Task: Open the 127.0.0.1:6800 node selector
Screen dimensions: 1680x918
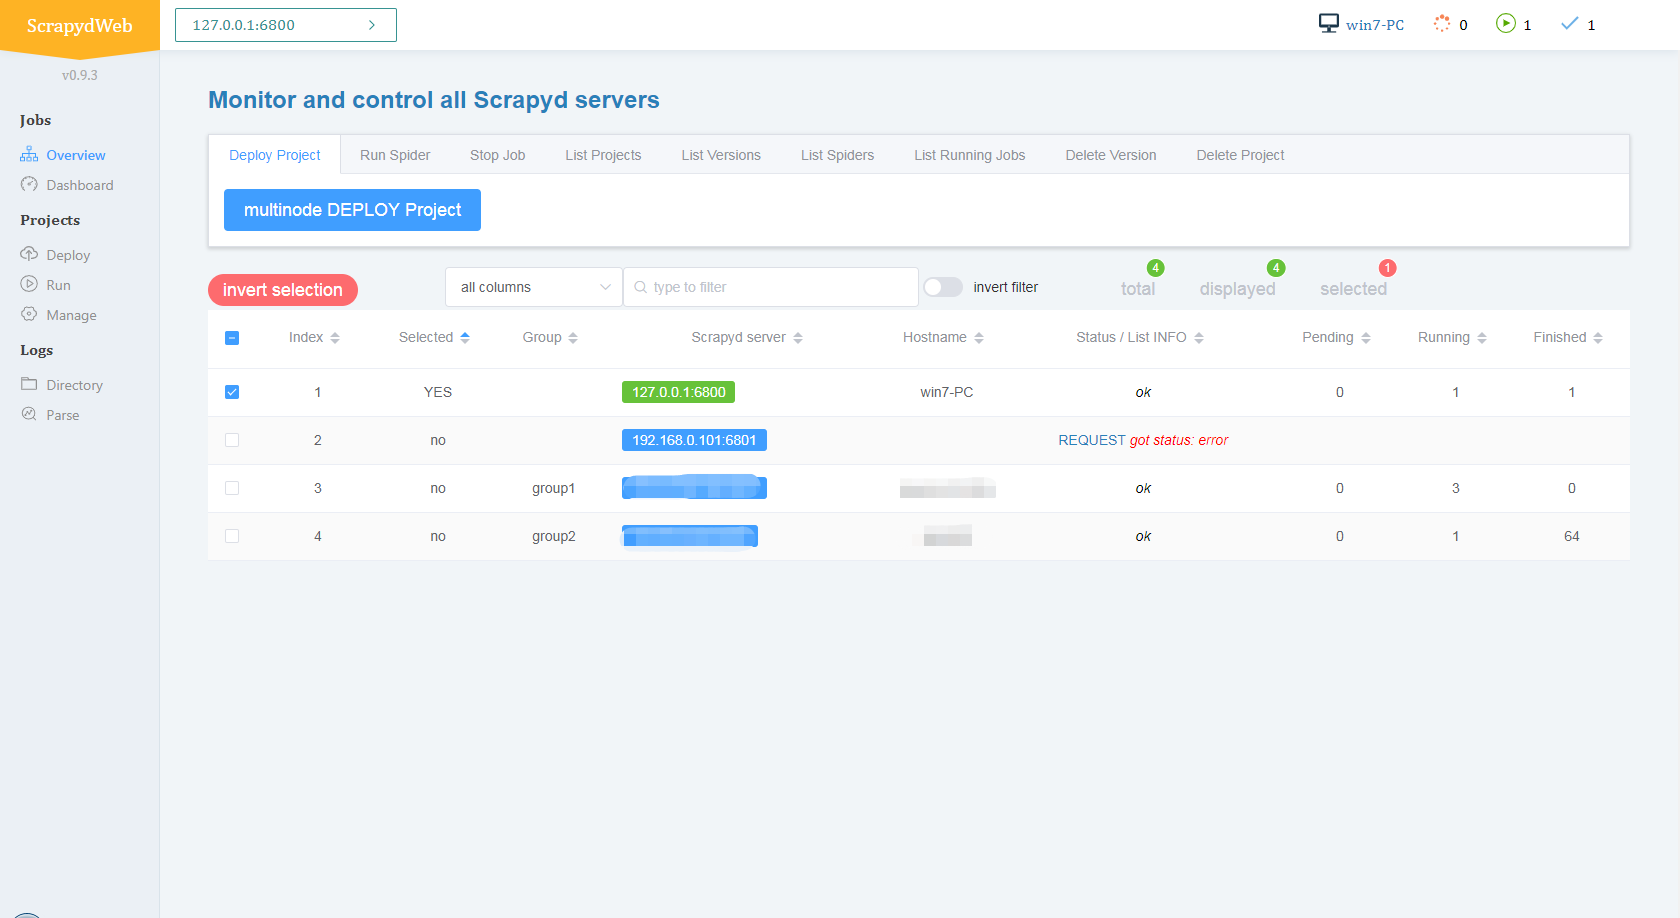Action: [x=285, y=25]
